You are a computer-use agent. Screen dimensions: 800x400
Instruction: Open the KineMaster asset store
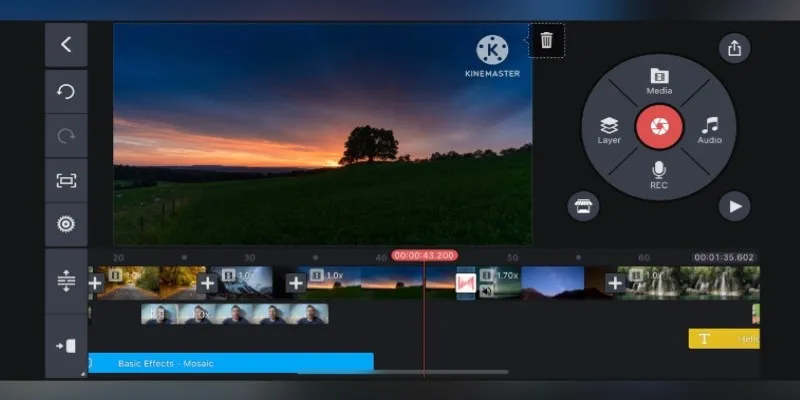pos(583,206)
